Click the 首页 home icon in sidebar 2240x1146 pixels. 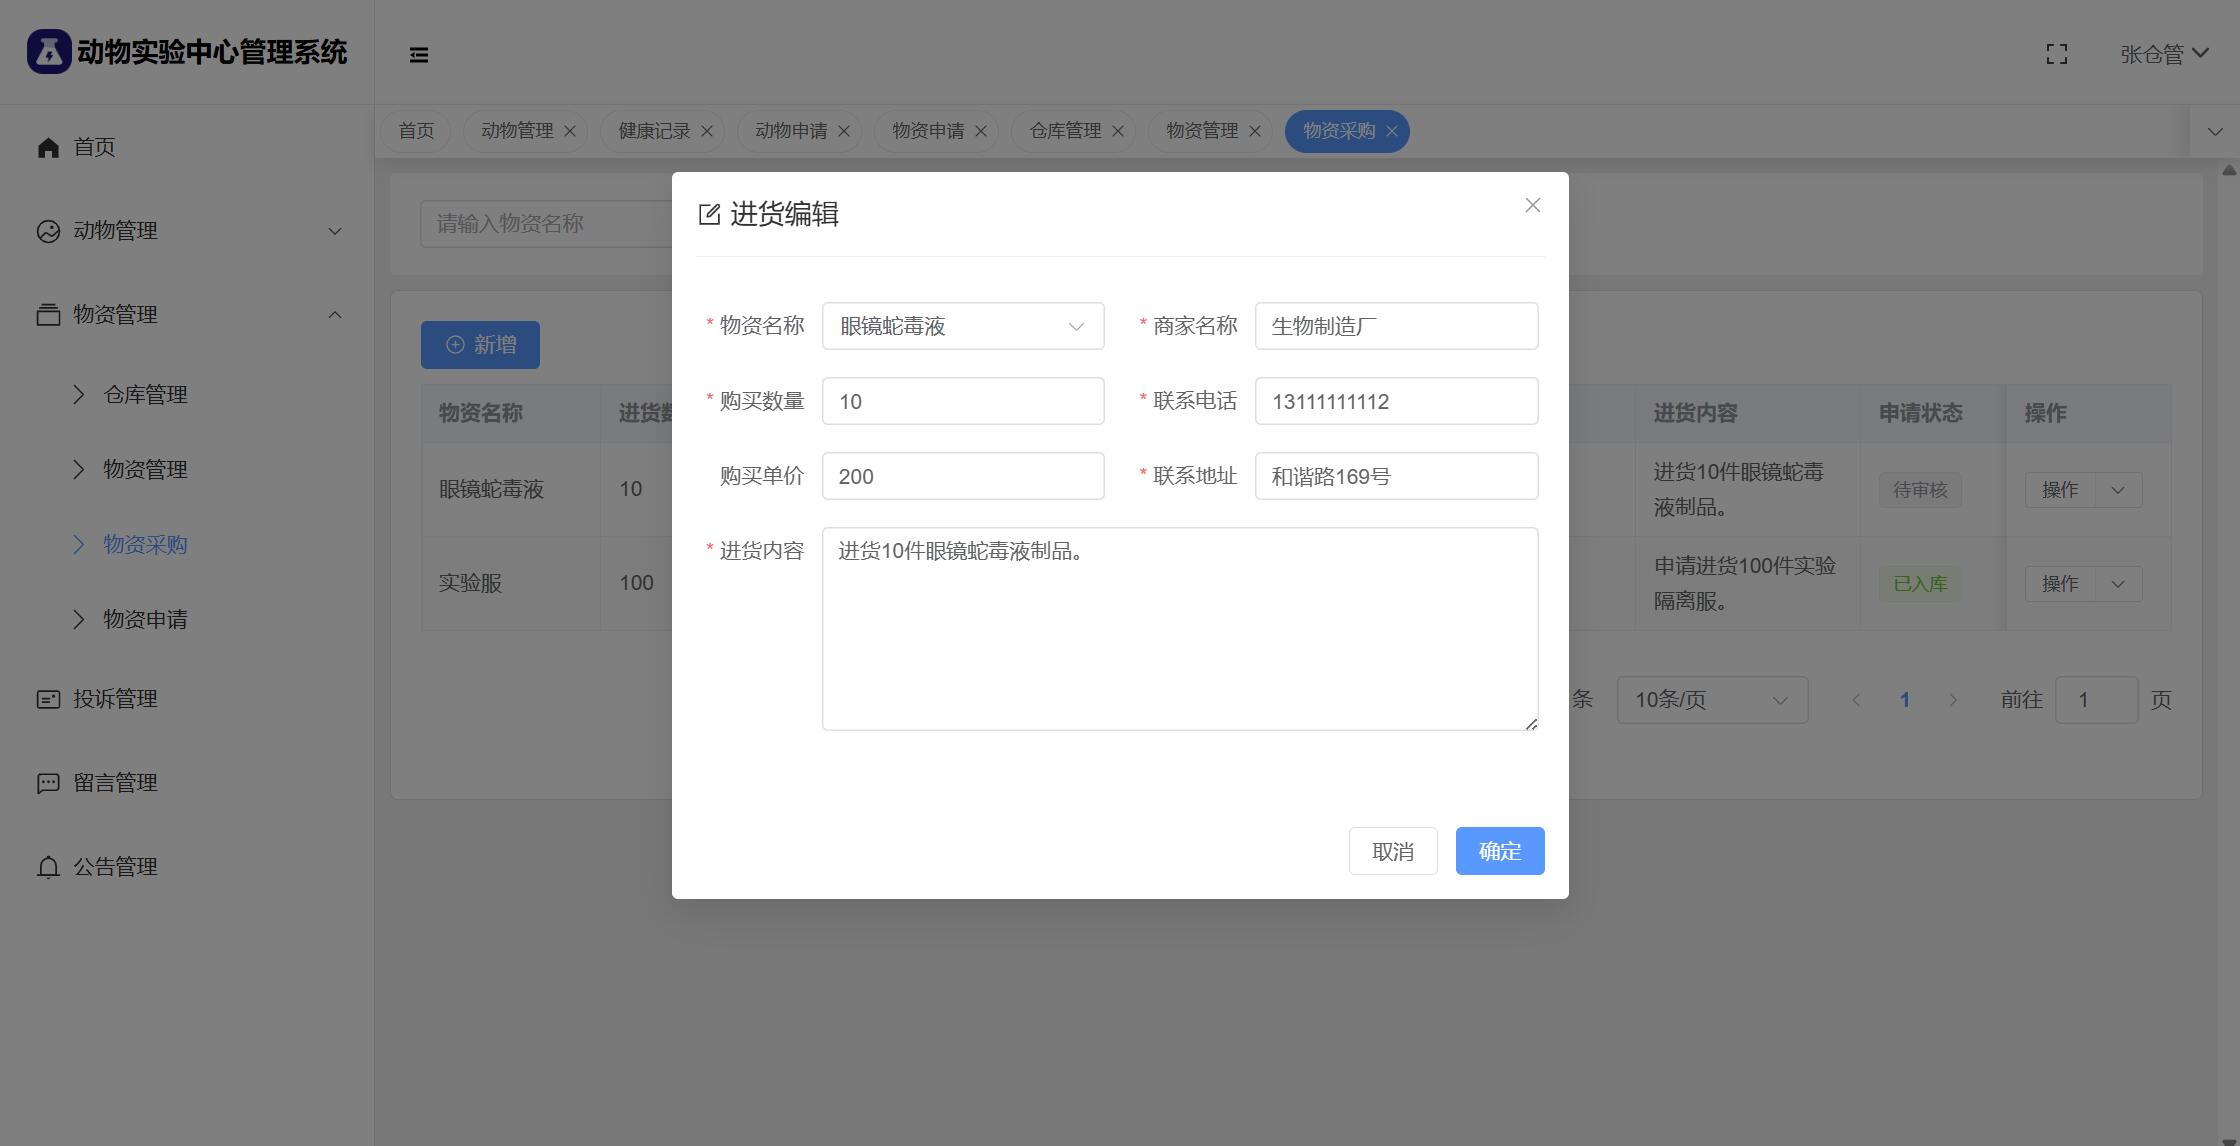[48, 148]
